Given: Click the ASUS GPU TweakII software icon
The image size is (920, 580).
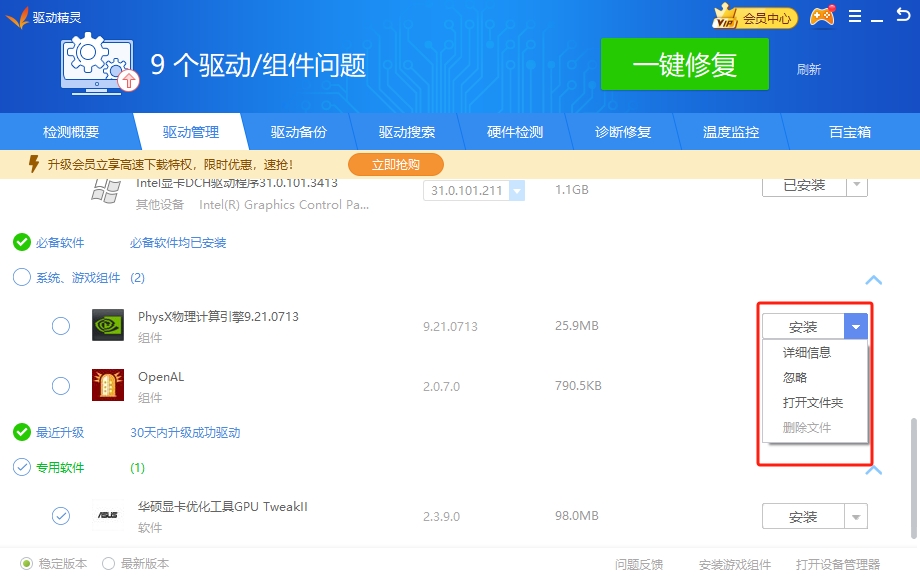Looking at the screenshot, I should pyautogui.click(x=108, y=515).
